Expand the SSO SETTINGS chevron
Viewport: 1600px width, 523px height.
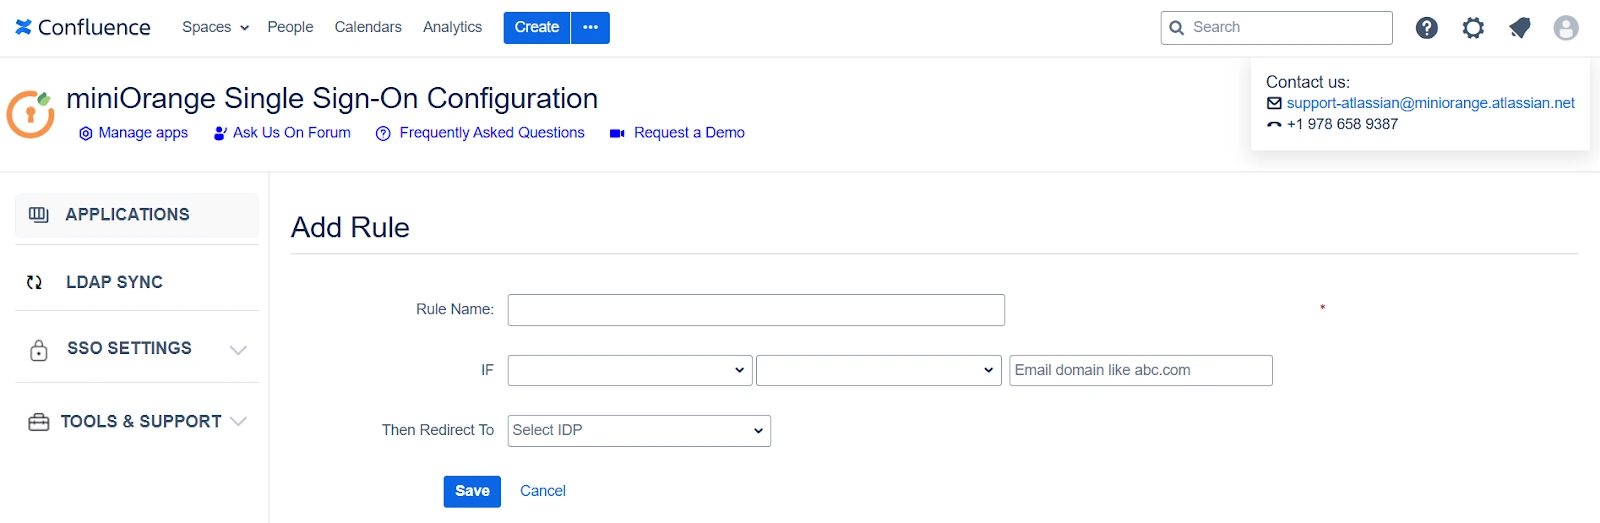(238, 349)
